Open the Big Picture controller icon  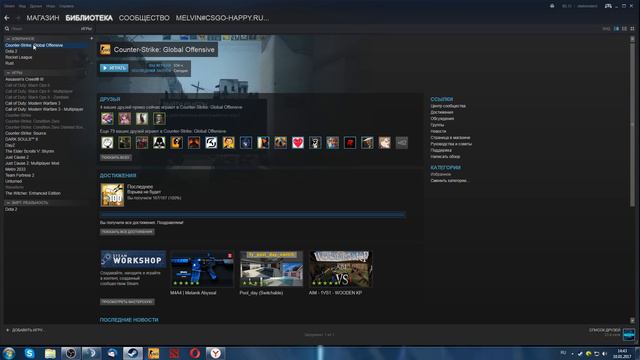click(608, 6)
